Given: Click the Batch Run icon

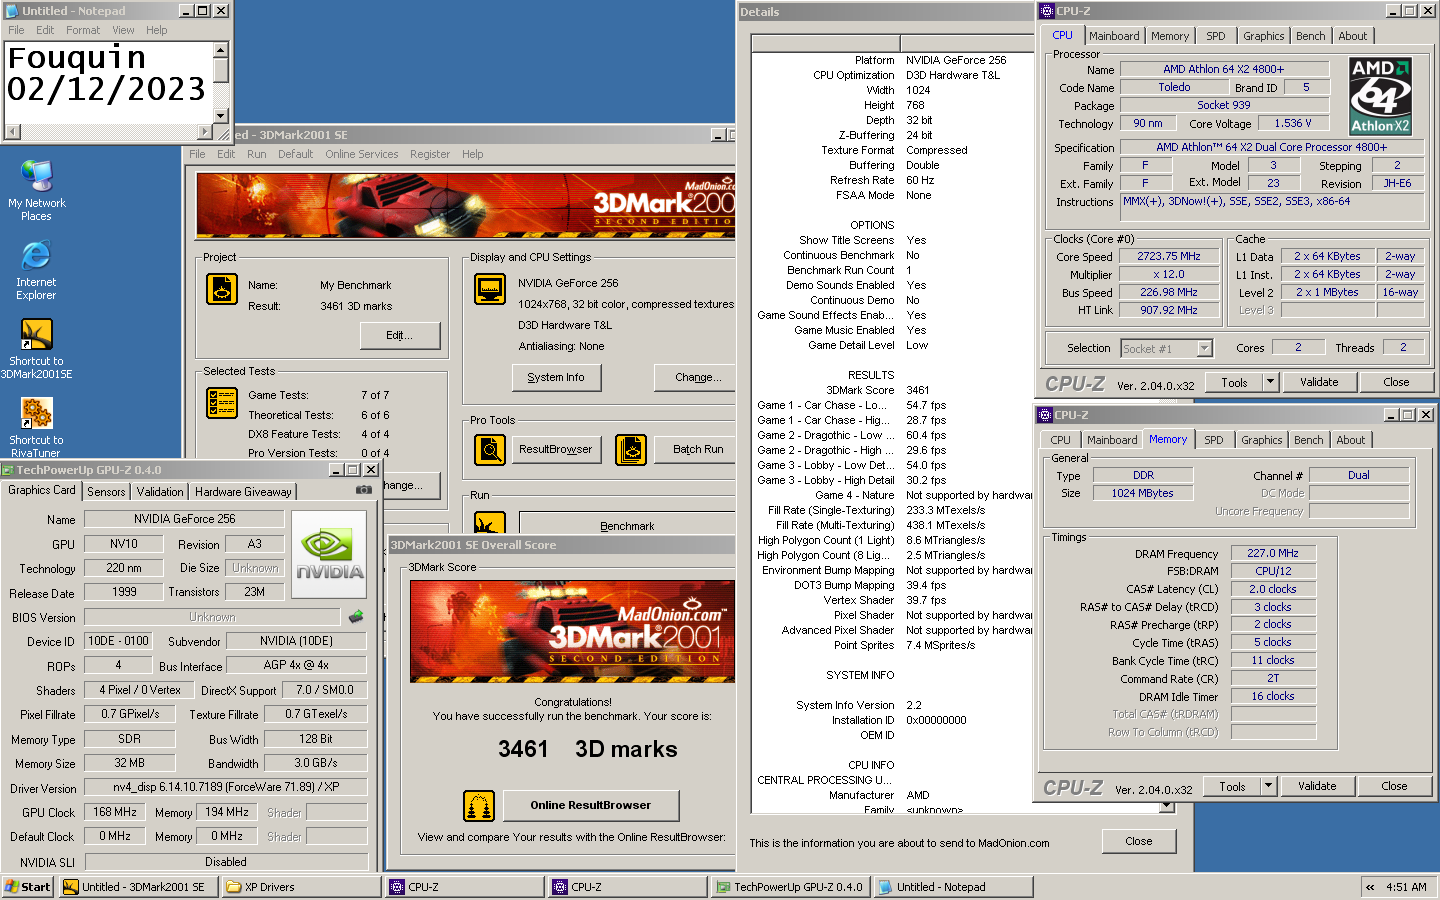Looking at the screenshot, I should click(631, 450).
